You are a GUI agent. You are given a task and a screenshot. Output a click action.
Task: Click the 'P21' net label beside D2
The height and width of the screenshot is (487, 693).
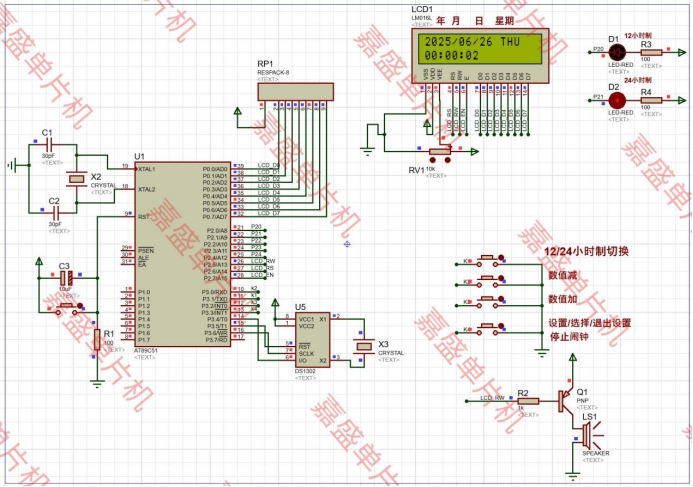598,97
